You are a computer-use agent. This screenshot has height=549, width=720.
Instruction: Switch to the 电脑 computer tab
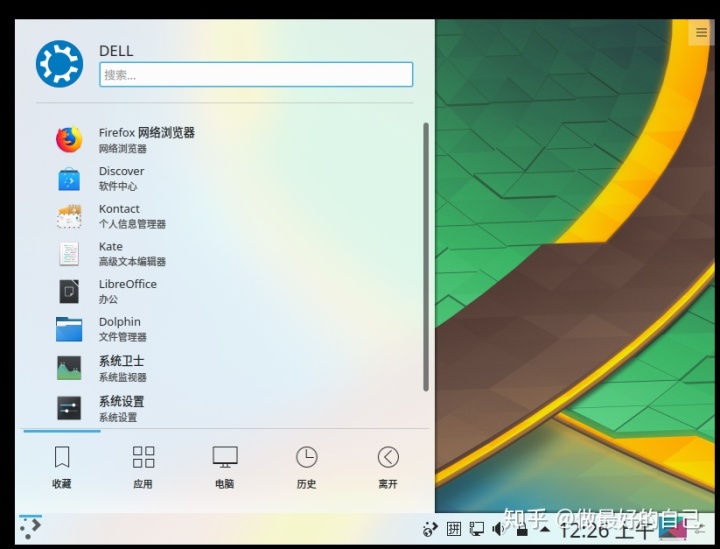[225, 467]
